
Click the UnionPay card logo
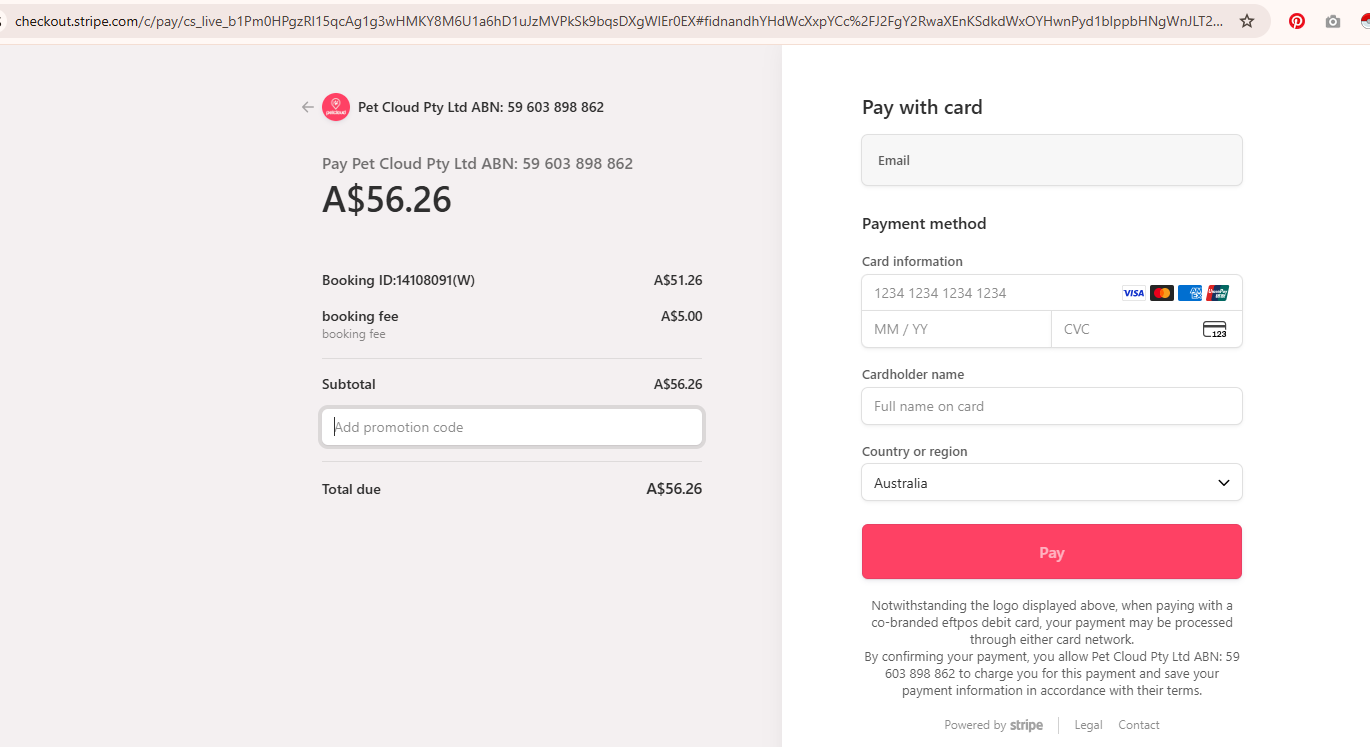pos(1217,293)
